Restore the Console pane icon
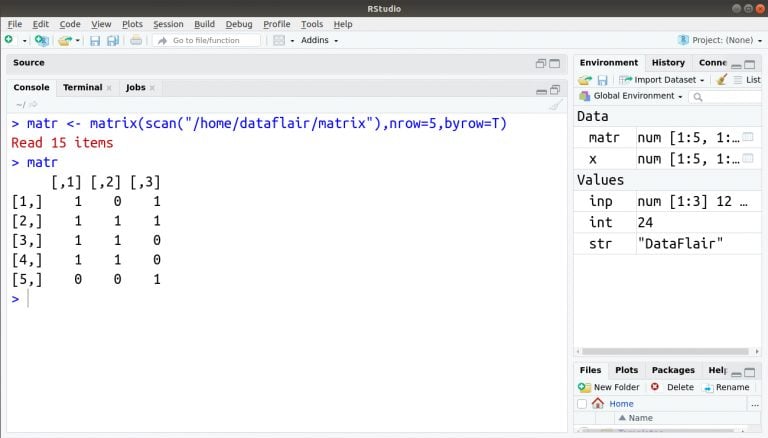This screenshot has height=438, width=768. pyautogui.click(x=555, y=90)
